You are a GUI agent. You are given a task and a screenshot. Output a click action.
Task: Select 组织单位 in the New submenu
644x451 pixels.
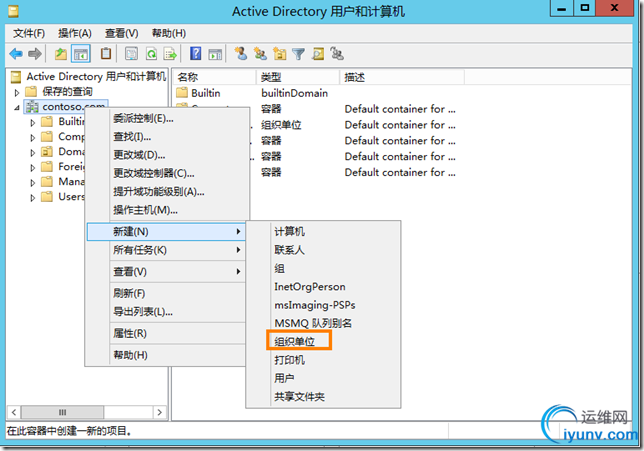coord(323,341)
